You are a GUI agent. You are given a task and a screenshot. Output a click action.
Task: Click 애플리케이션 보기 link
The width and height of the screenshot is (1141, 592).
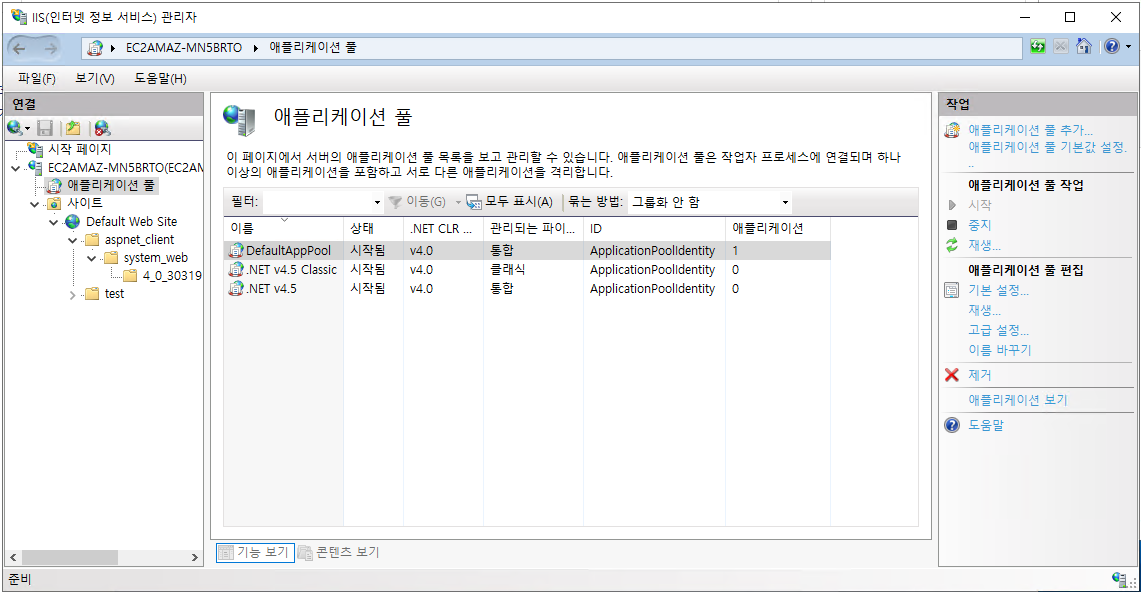coord(1017,400)
